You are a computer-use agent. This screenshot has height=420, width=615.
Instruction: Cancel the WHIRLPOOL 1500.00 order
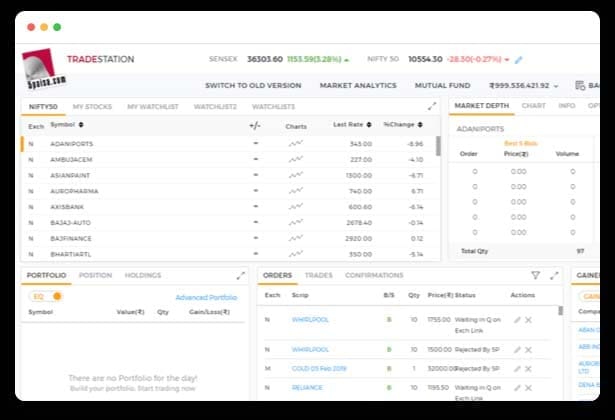coord(528,350)
